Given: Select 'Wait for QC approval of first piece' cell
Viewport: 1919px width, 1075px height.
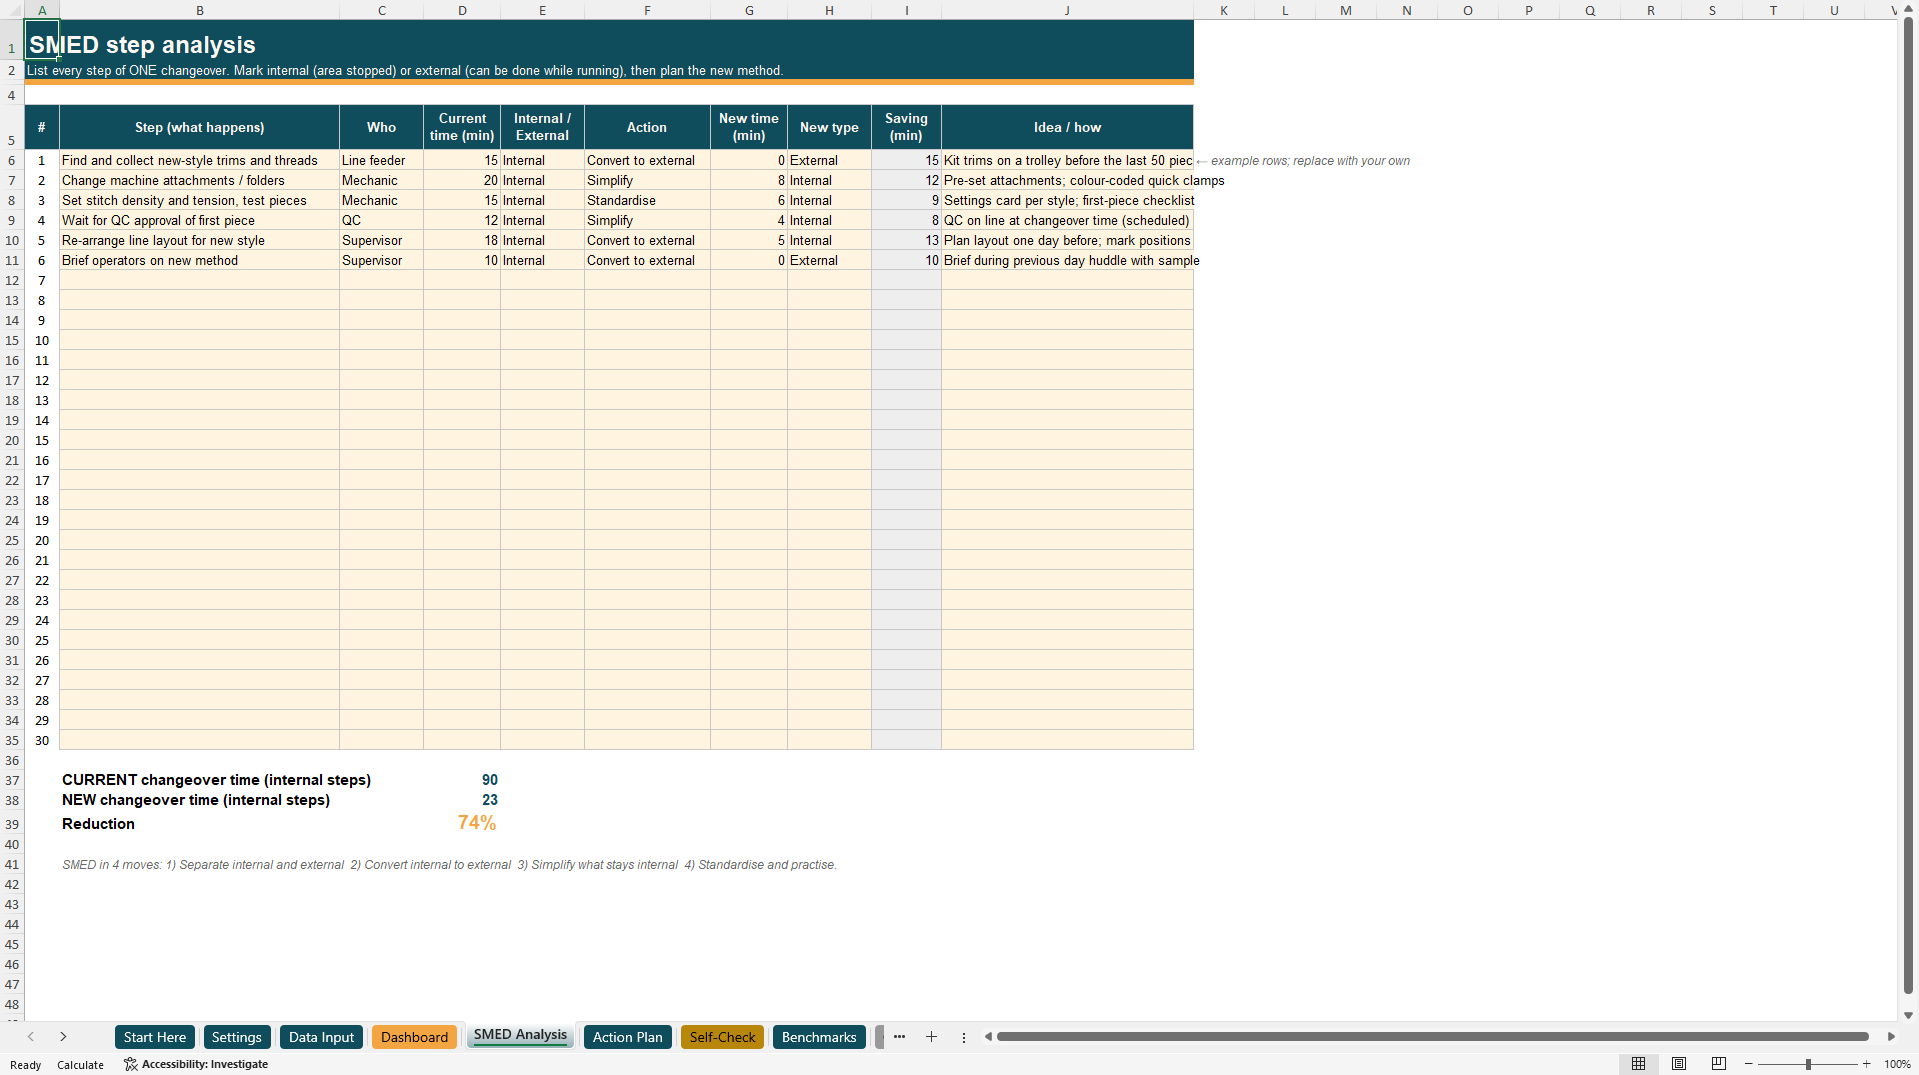Looking at the screenshot, I should [199, 220].
